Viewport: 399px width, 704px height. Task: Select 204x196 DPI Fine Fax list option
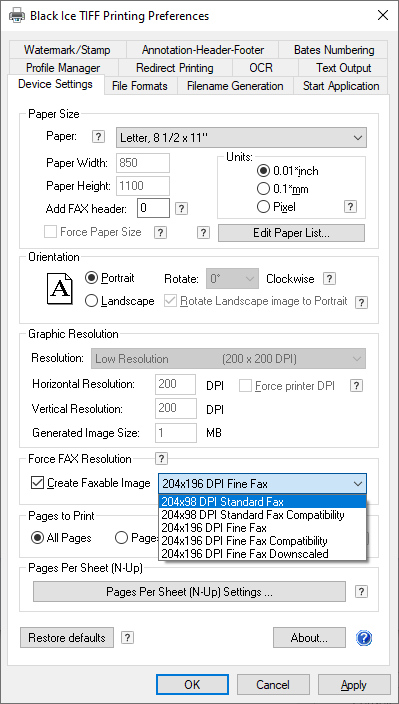263,528
